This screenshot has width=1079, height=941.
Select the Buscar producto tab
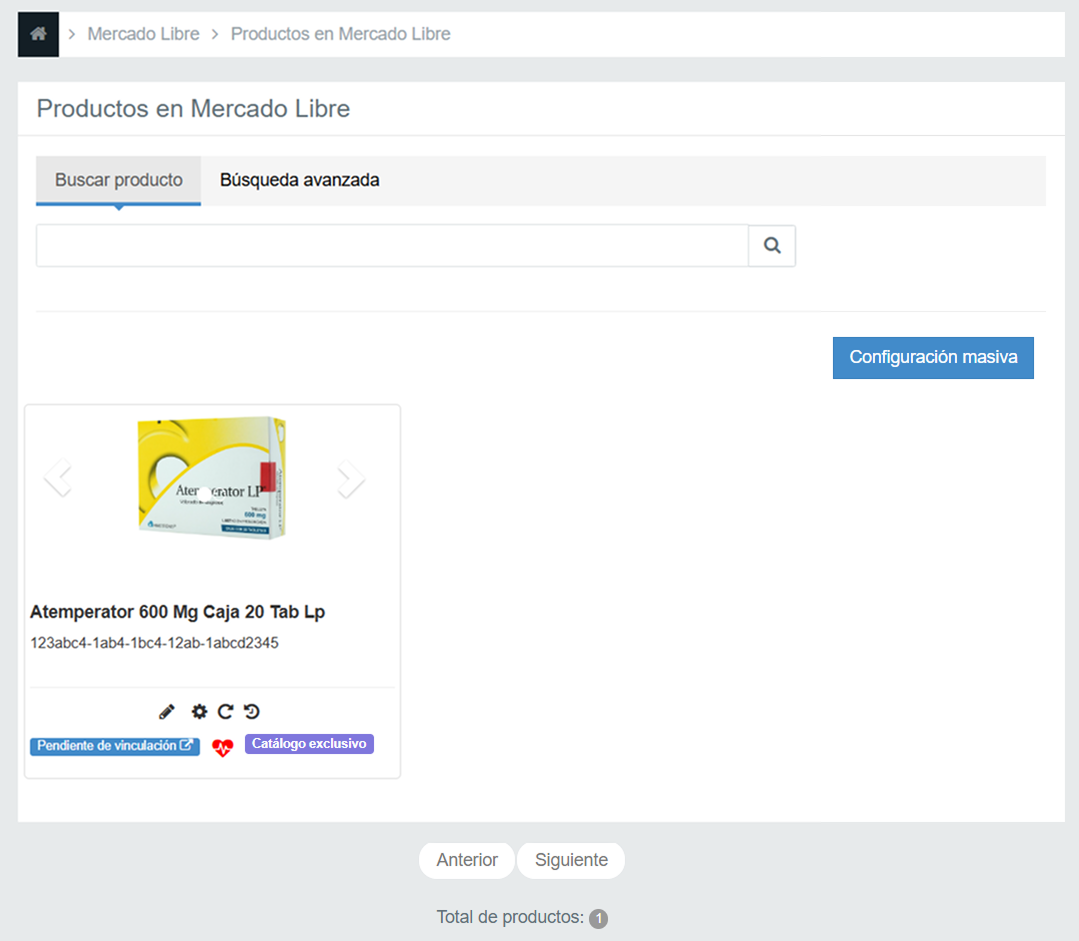[118, 180]
